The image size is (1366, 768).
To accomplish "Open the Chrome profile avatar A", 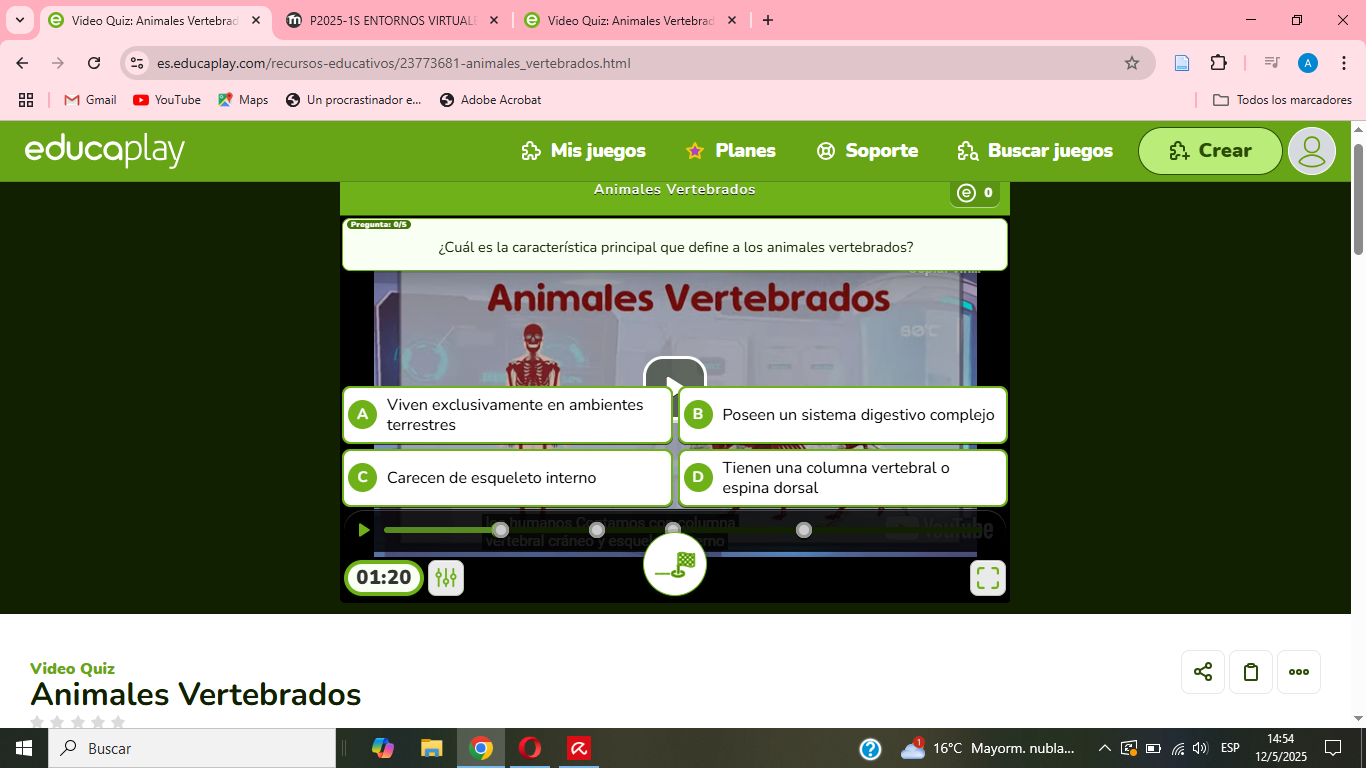I will tap(1308, 63).
